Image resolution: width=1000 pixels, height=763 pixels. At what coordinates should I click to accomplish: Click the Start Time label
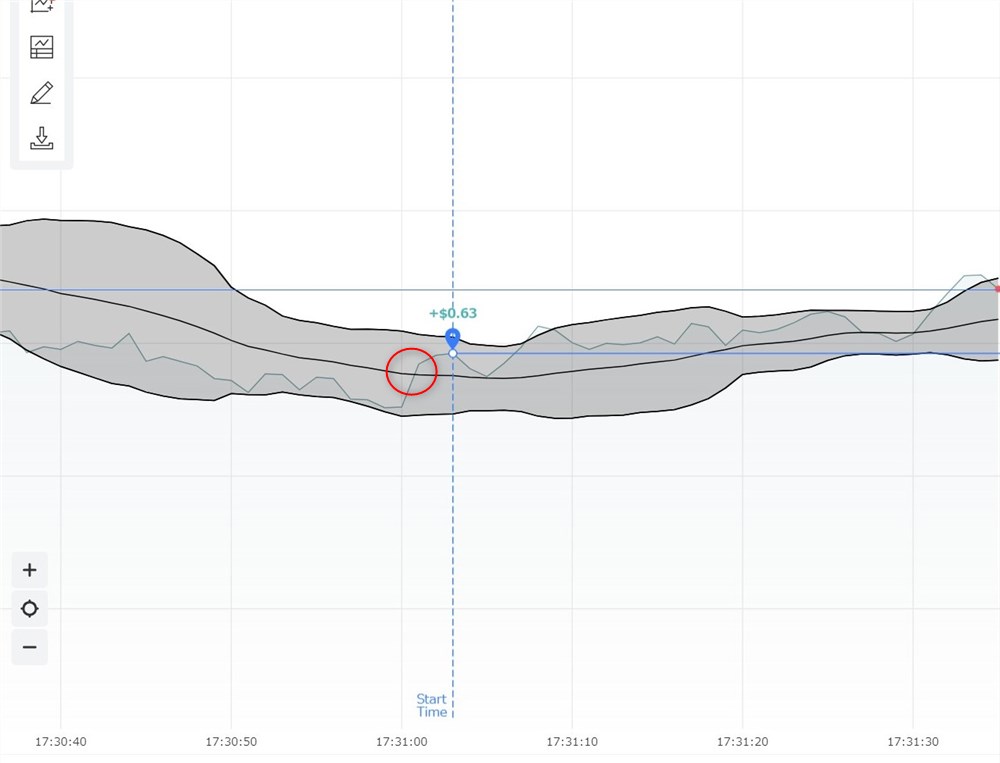[x=432, y=705]
